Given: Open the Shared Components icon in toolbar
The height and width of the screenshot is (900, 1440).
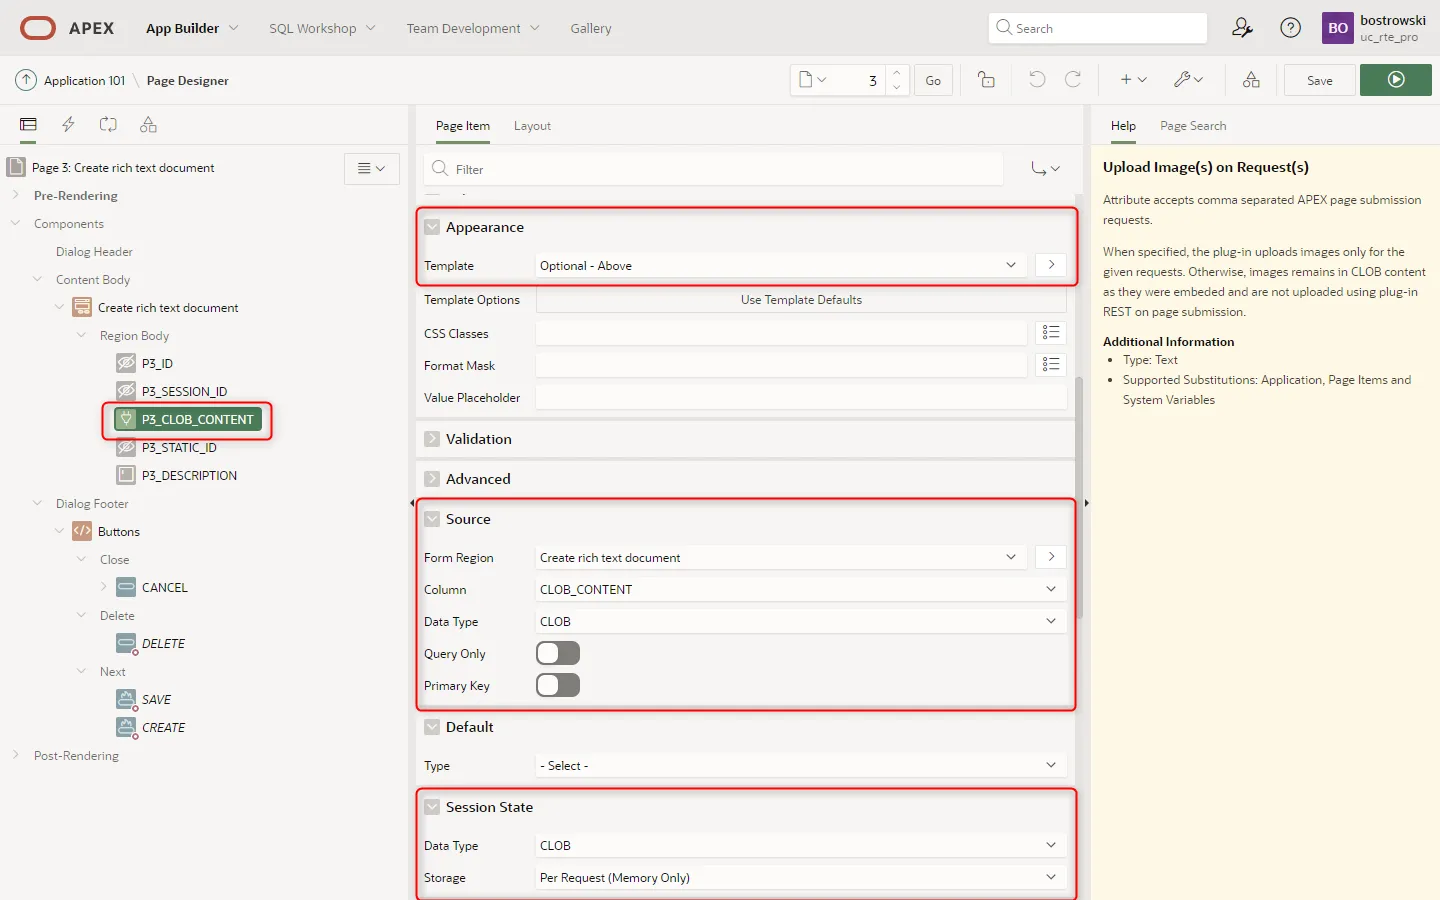Looking at the screenshot, I should (x=1251, y=80).
